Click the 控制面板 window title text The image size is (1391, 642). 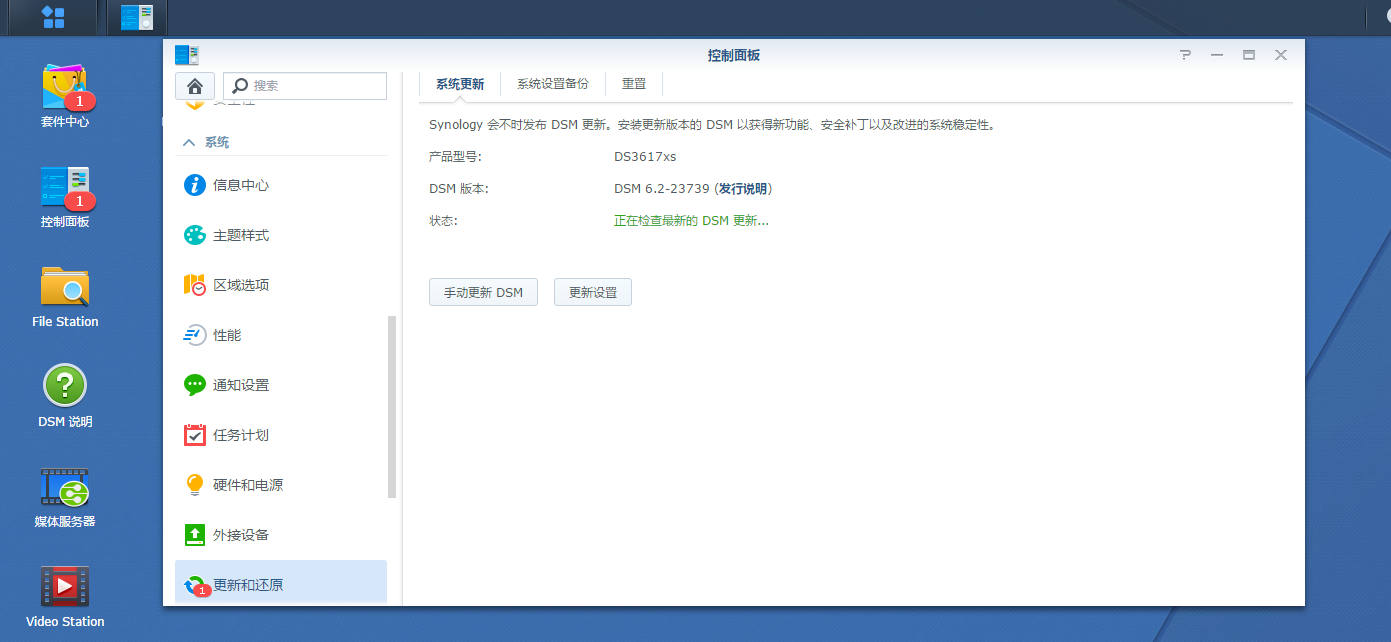734,55
